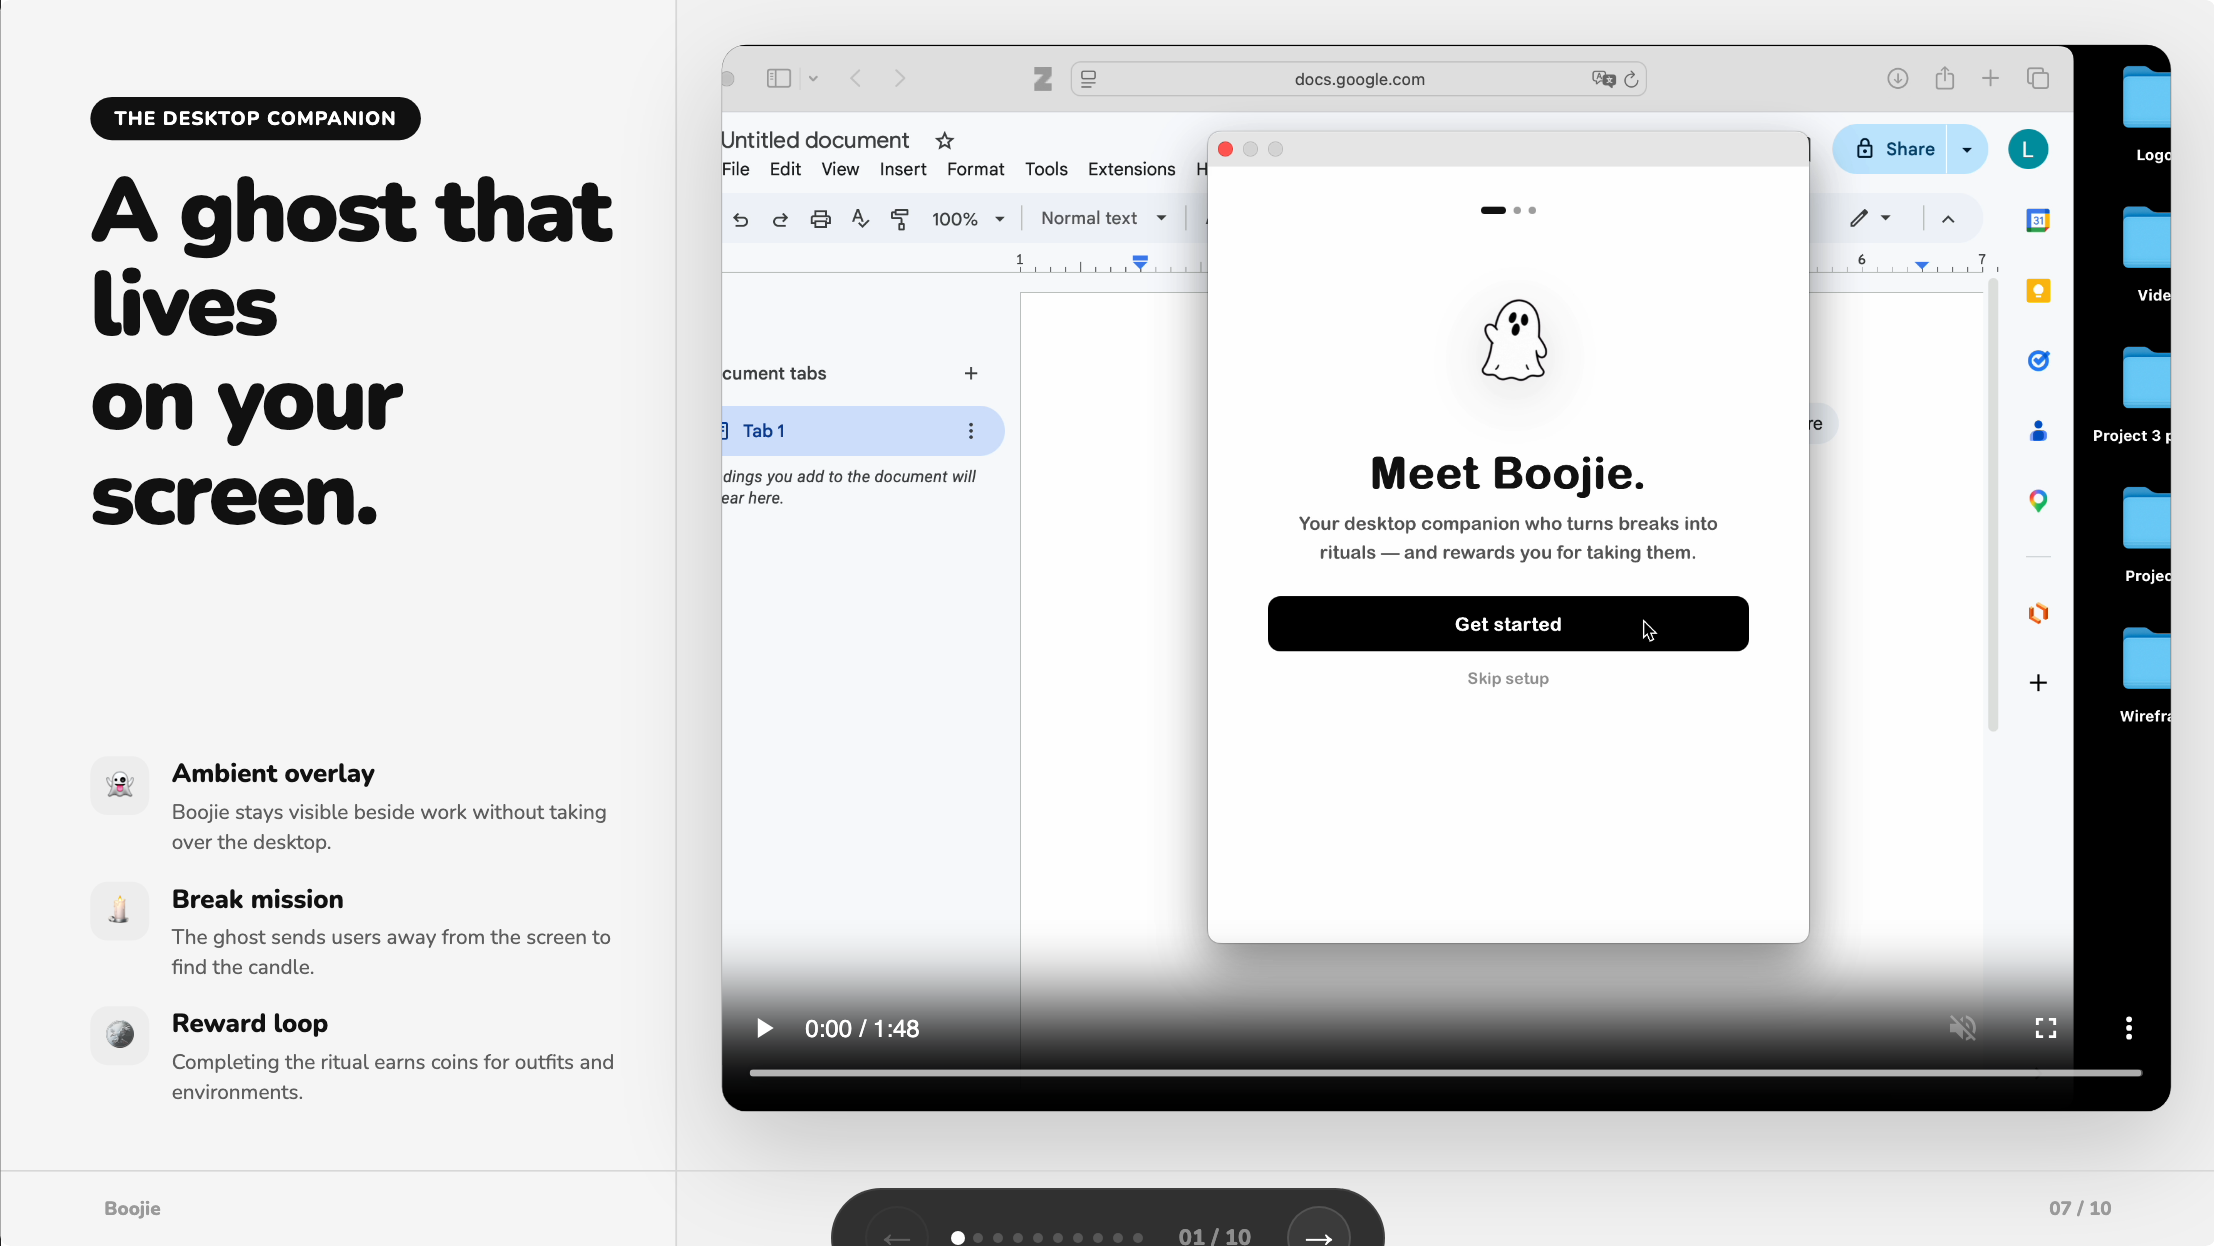Add a new document tab
This screenshot has width=2214, height=1246.
(x=970, y=373)
